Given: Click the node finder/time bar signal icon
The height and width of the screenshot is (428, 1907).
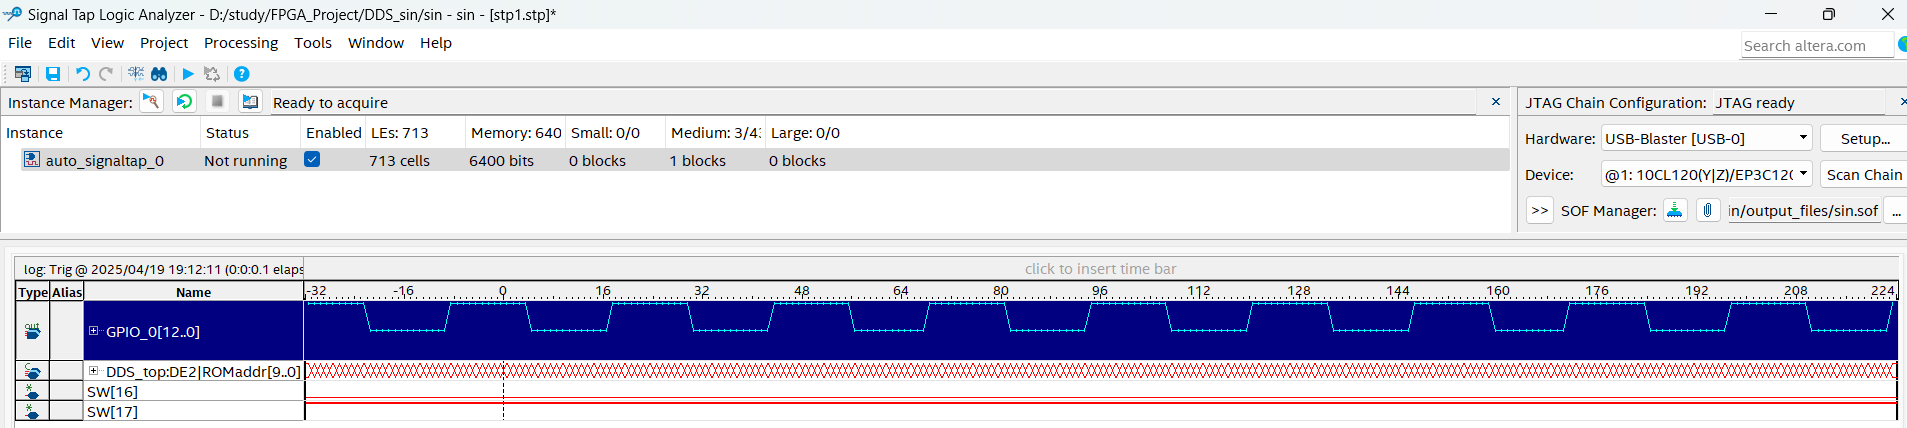Looking at the screenshot, I should 136,74.
